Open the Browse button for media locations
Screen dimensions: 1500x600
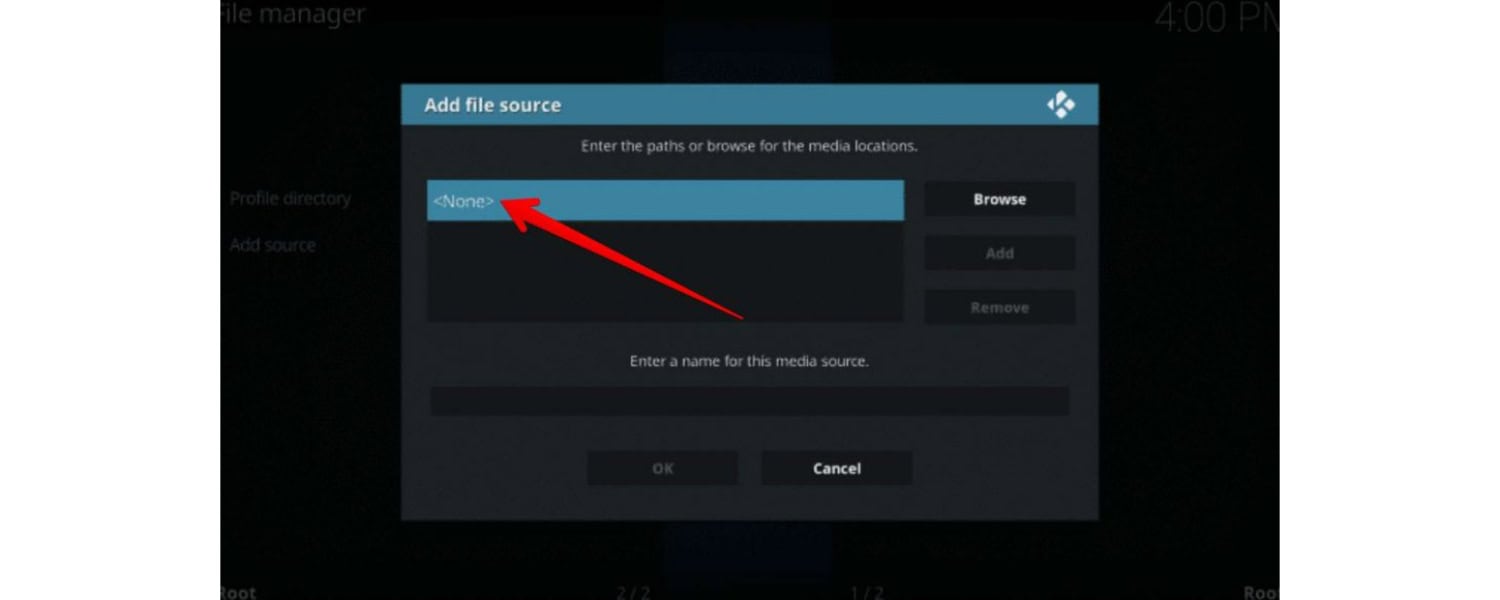(999, 199)
